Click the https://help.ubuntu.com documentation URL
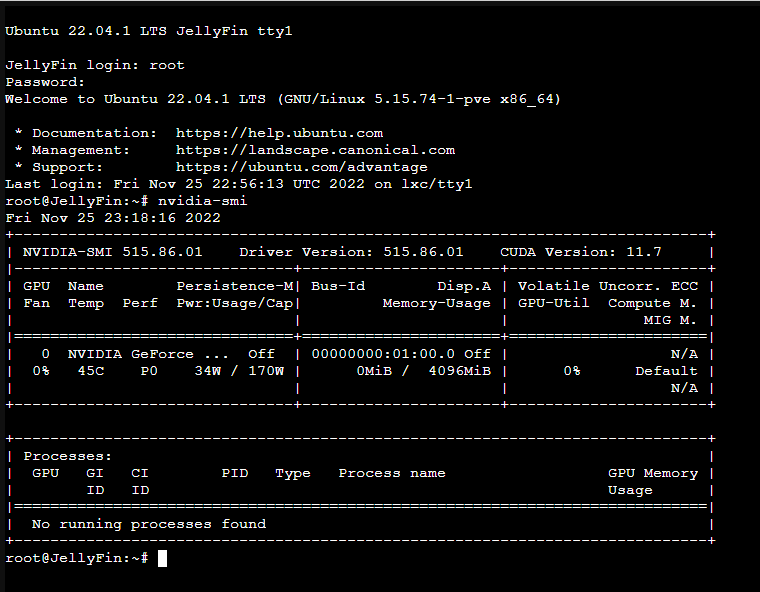The image size is (760, 592). (x=279, y=133)
